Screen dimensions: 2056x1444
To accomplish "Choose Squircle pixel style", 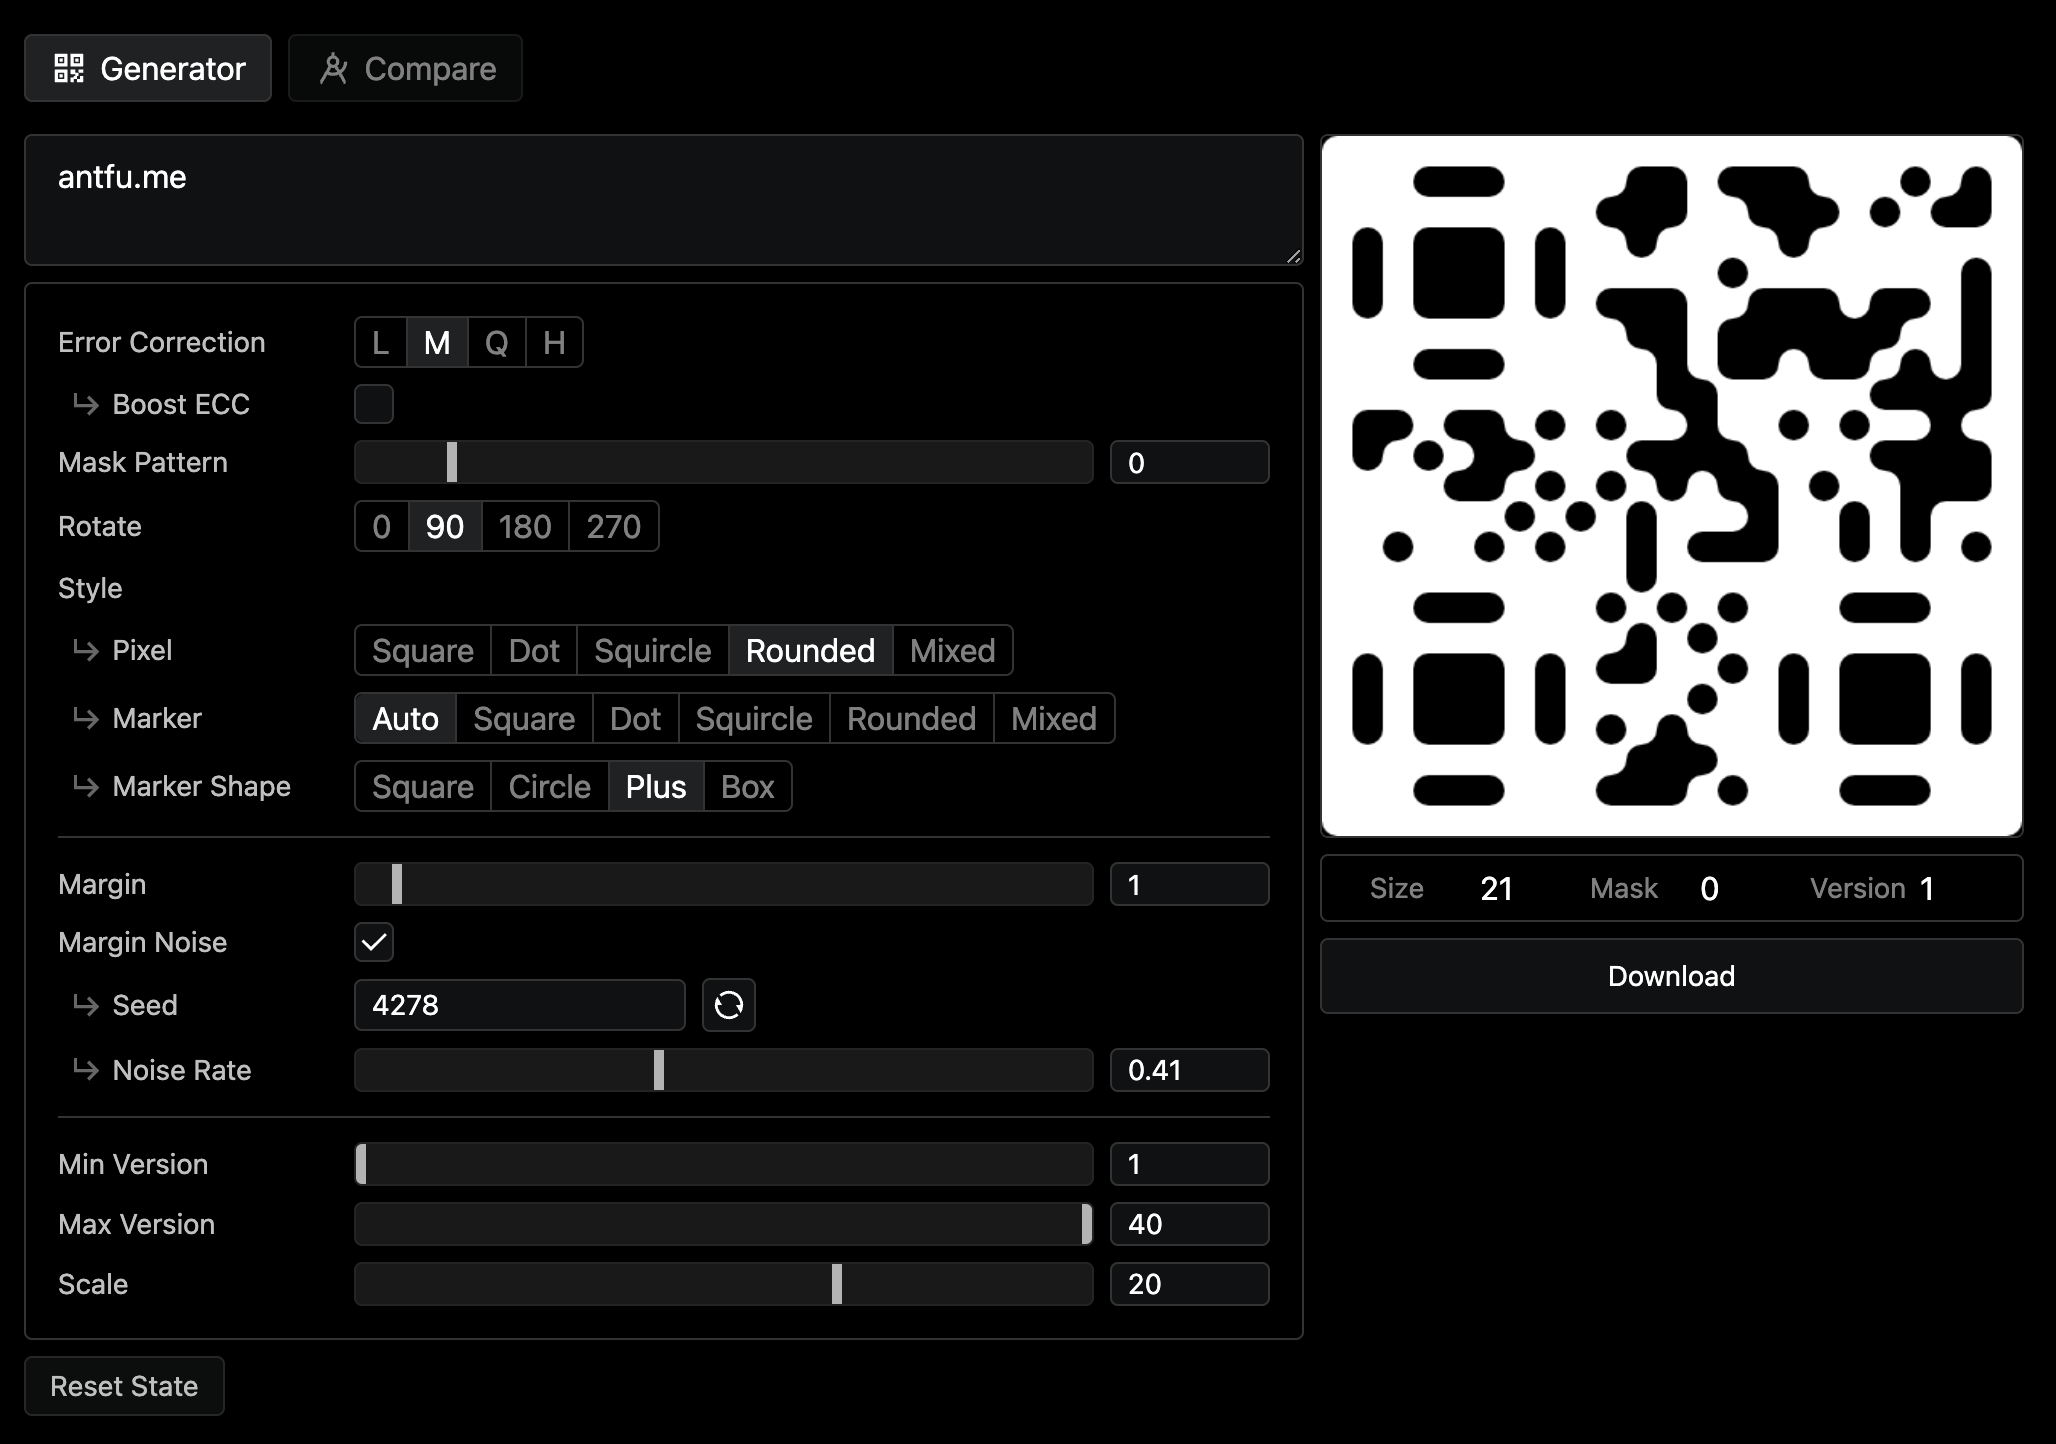I will 651,650.
